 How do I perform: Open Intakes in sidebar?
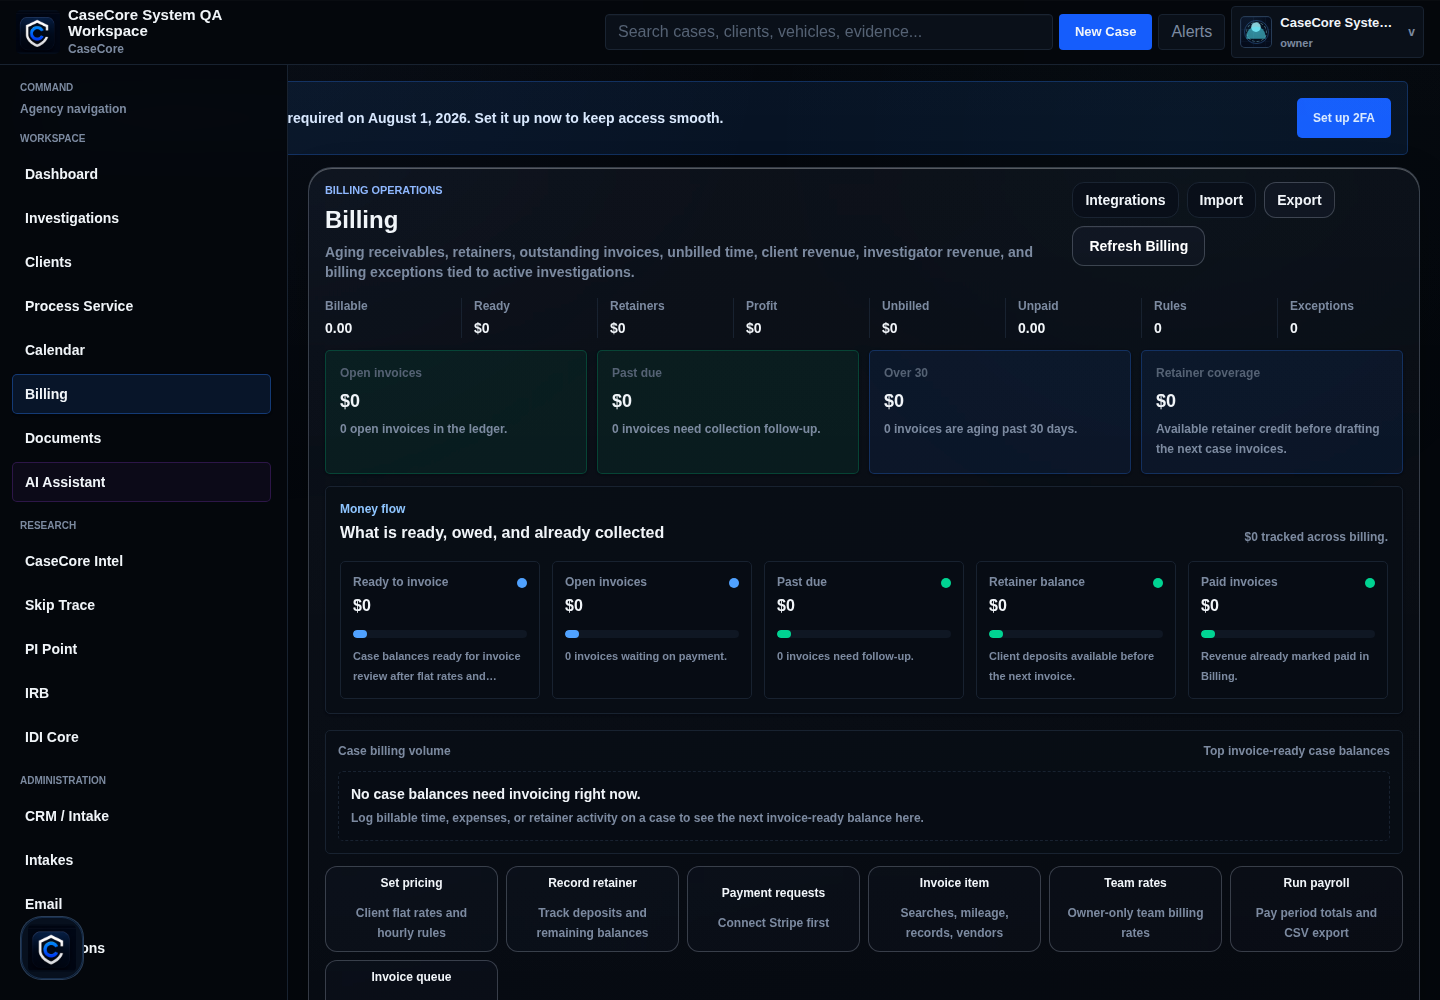click(141, 860)
